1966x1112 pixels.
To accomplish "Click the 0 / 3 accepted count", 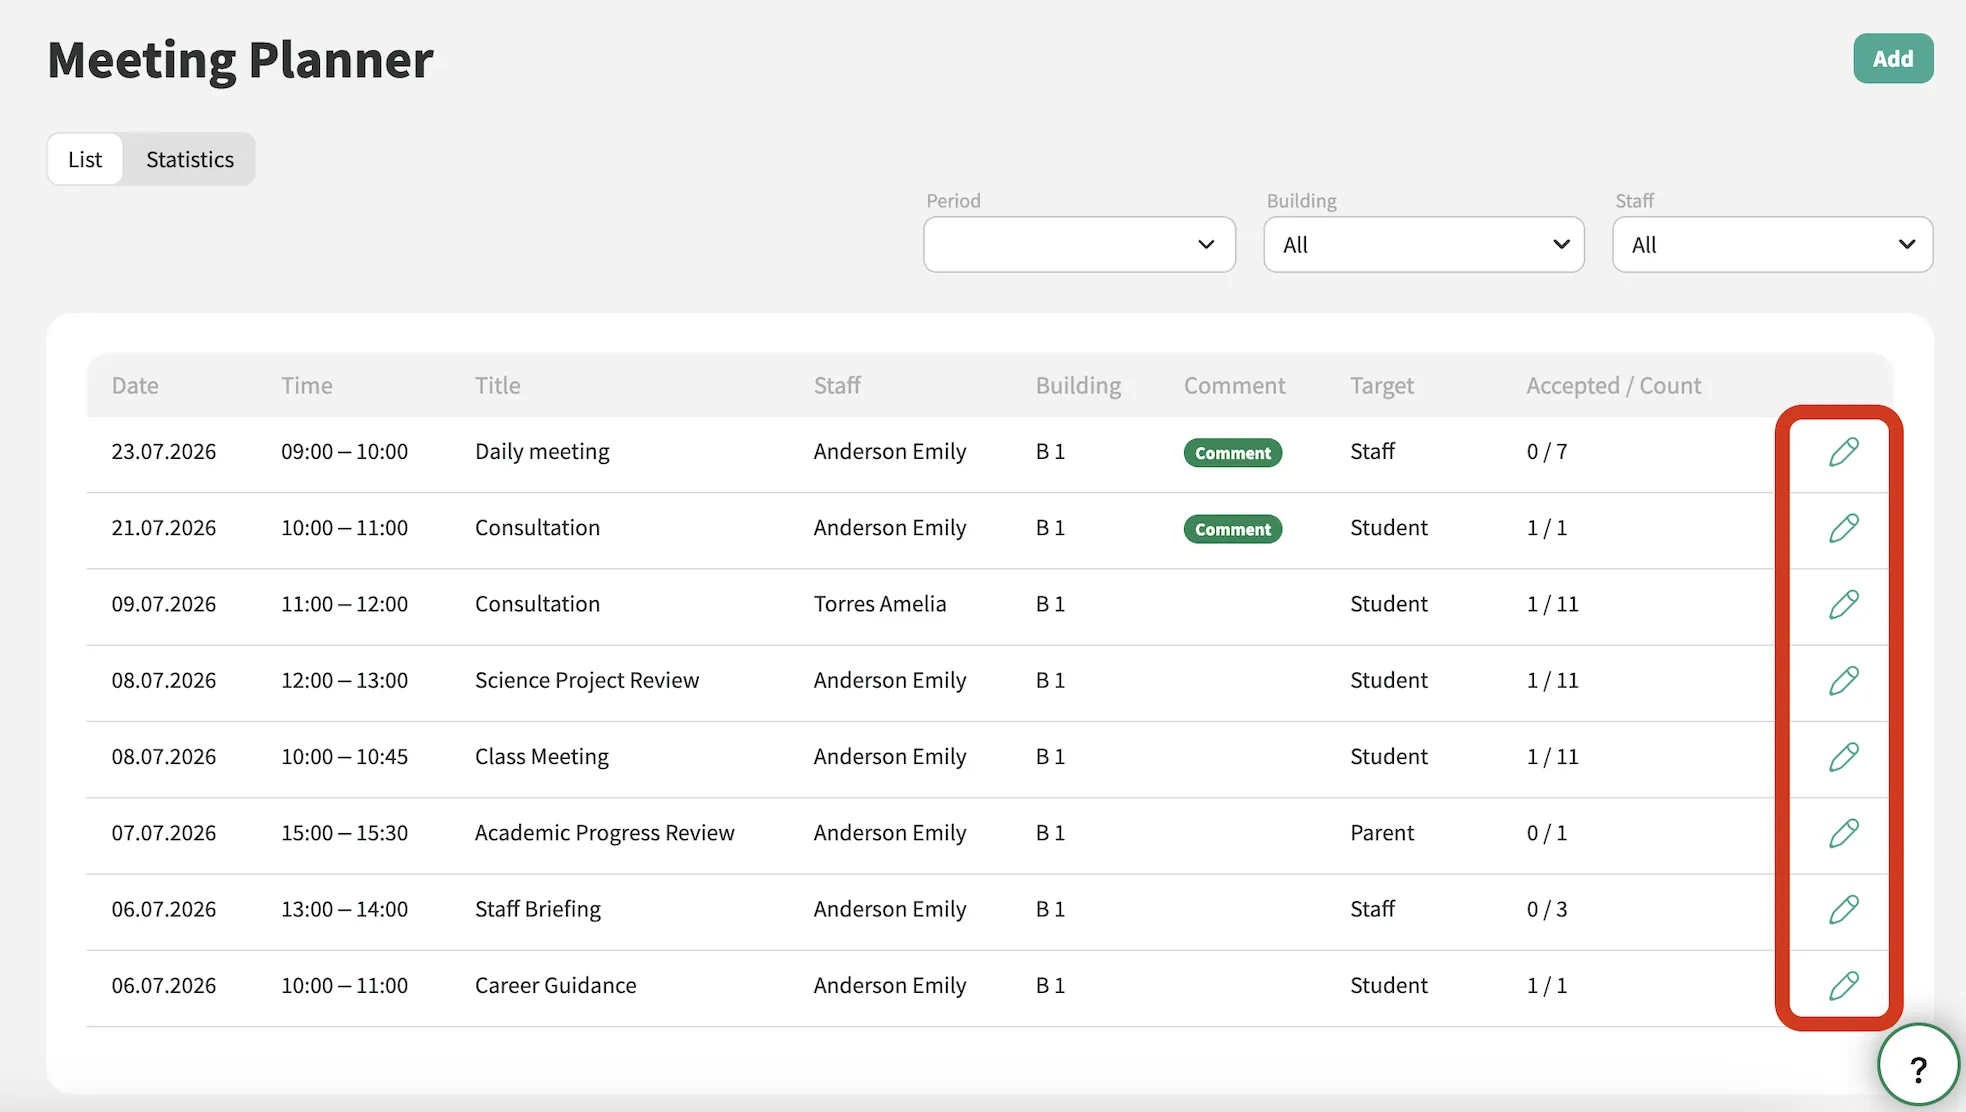I will [1546, 909].
